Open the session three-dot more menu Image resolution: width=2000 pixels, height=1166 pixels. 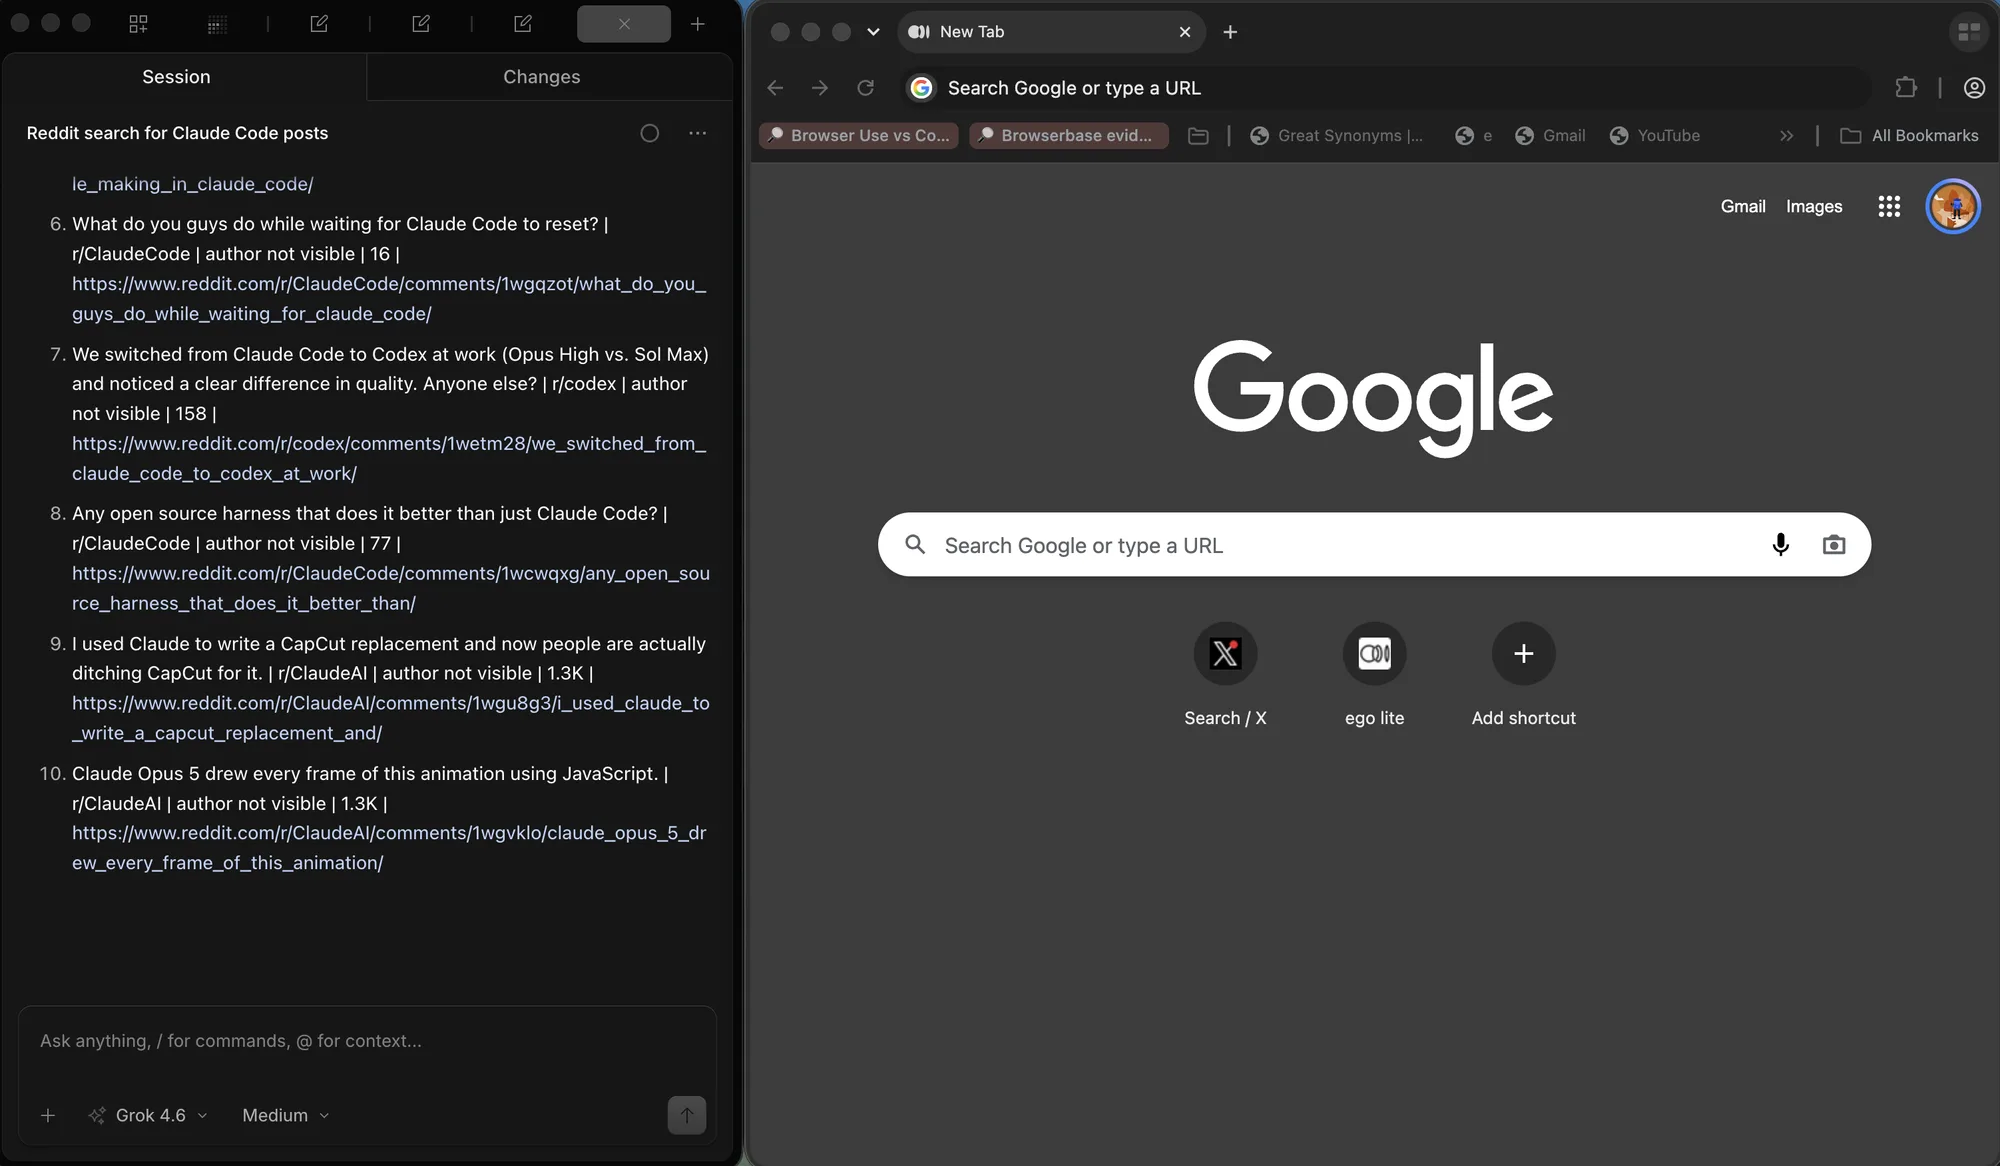pyautogui.click(x=698, y=133)
